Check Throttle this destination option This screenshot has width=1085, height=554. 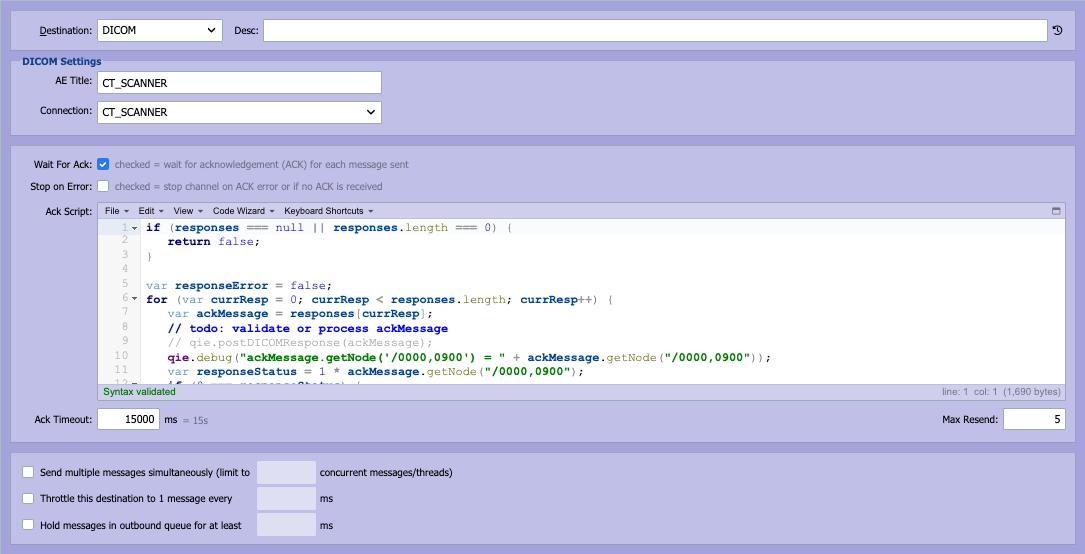point(28,498)
